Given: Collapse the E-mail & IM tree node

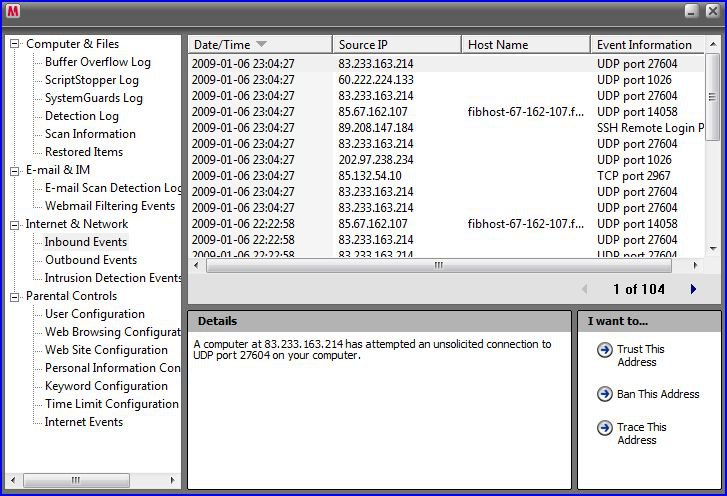Looking at the screenshot, I should pos(15,171).
